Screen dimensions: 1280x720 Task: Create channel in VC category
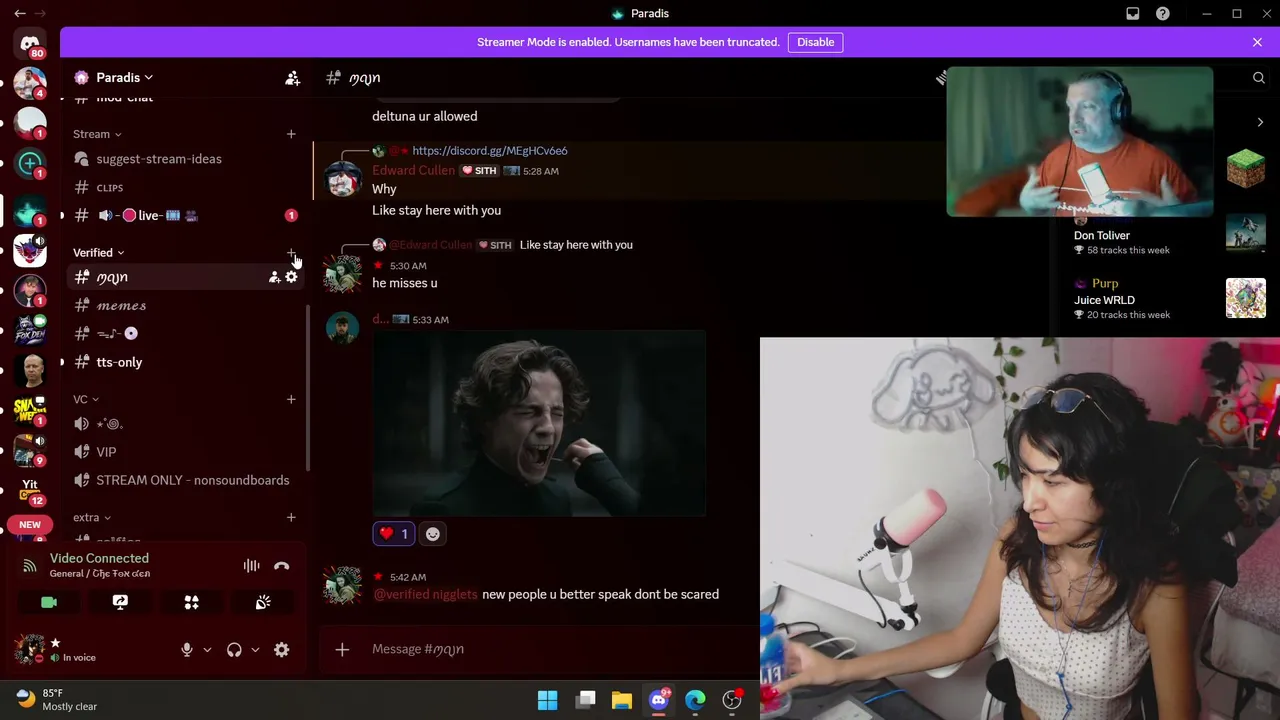click(291, 399)
